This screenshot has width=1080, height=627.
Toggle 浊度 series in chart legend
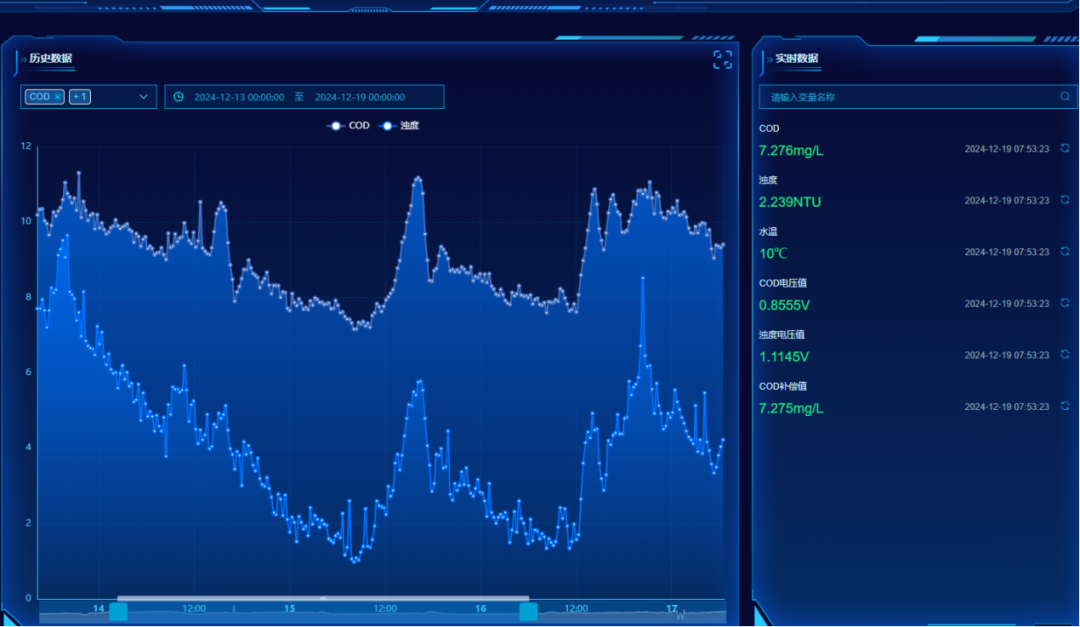(x=399, y=125)
